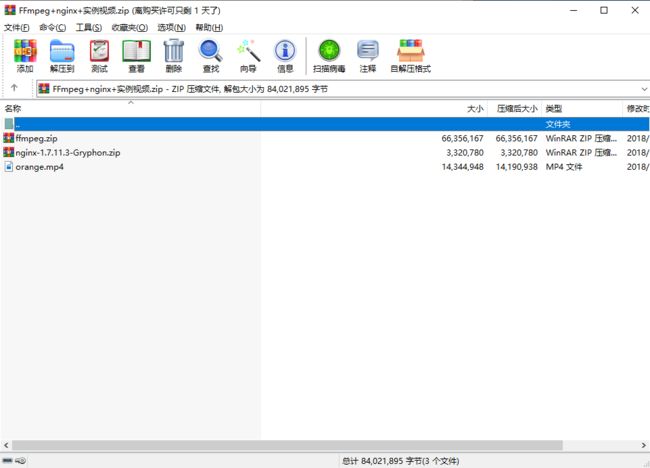Launch the 向导 (Wizard) wand icon
Screen dimensions: 650x468
pyautogui.click(x=248, y=51)
